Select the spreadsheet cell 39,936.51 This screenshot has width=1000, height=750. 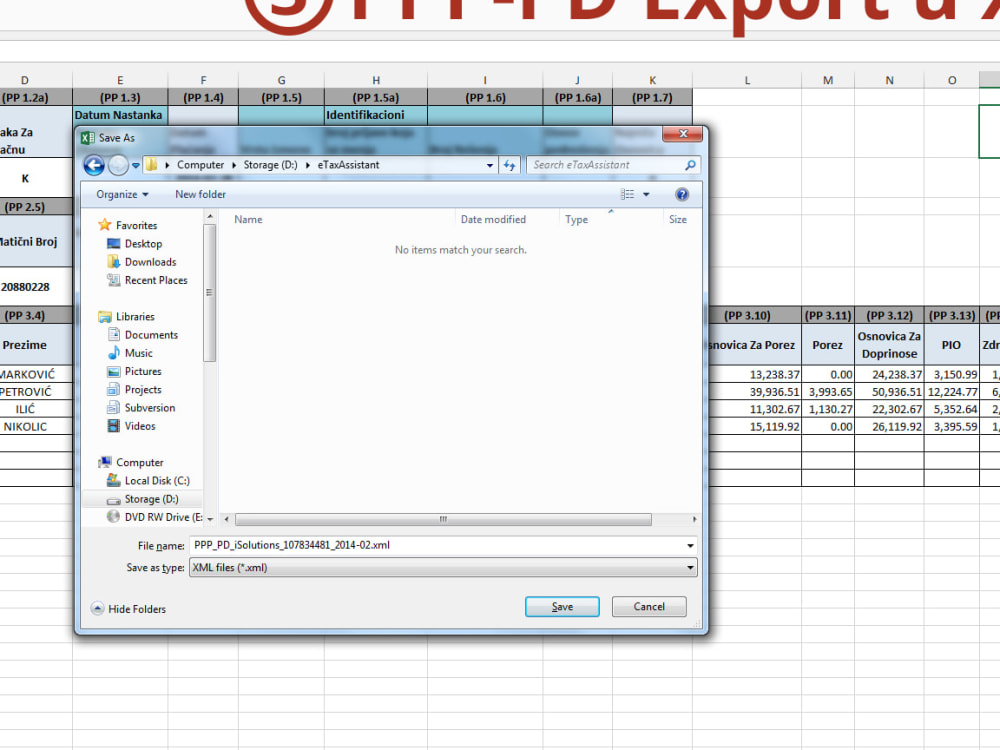(x=755, y=392)
